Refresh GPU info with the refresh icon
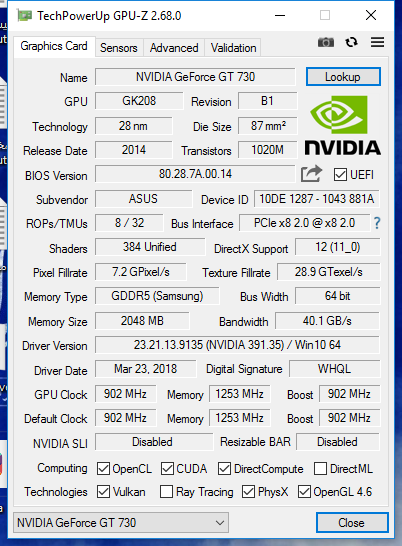The image size is (402, 546). (x=351, y=42)
